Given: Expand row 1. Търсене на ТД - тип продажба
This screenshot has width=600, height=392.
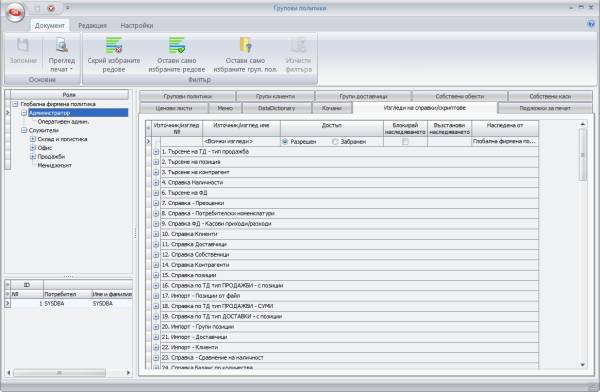Looking at the screenshot, I should [x=156, y=152].
